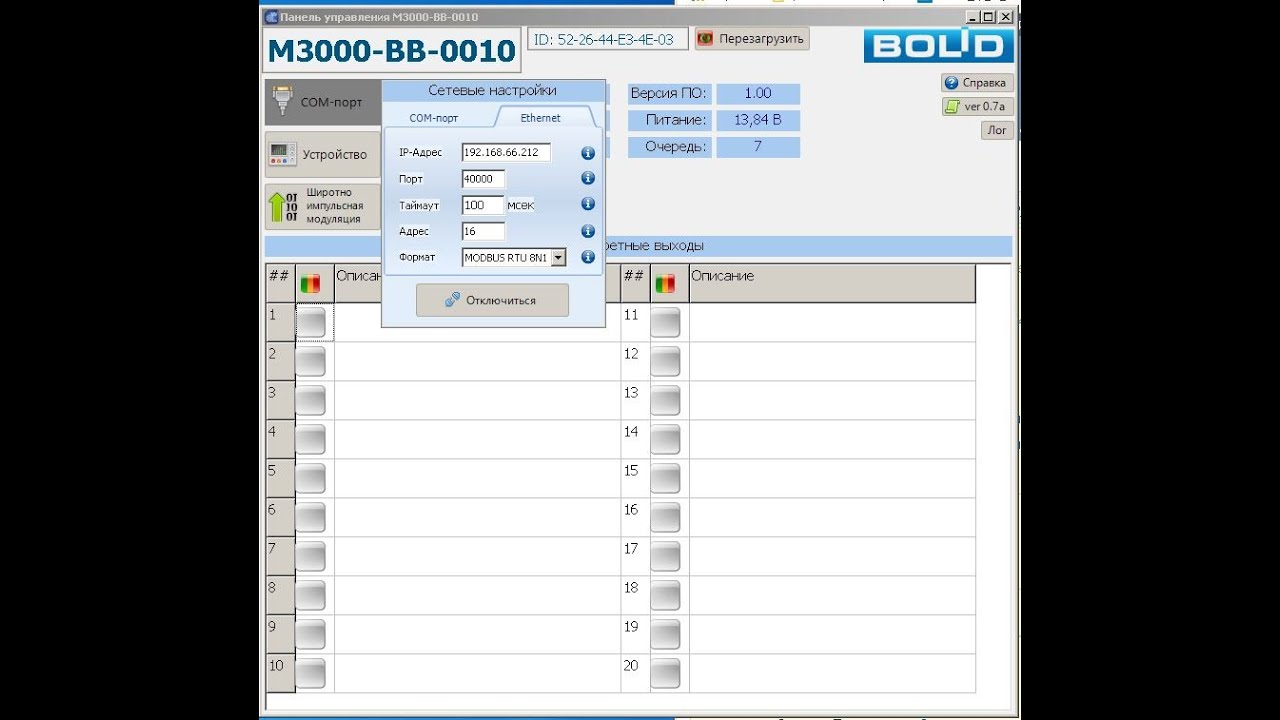Click the Версия ПО: label

(669, 94)
